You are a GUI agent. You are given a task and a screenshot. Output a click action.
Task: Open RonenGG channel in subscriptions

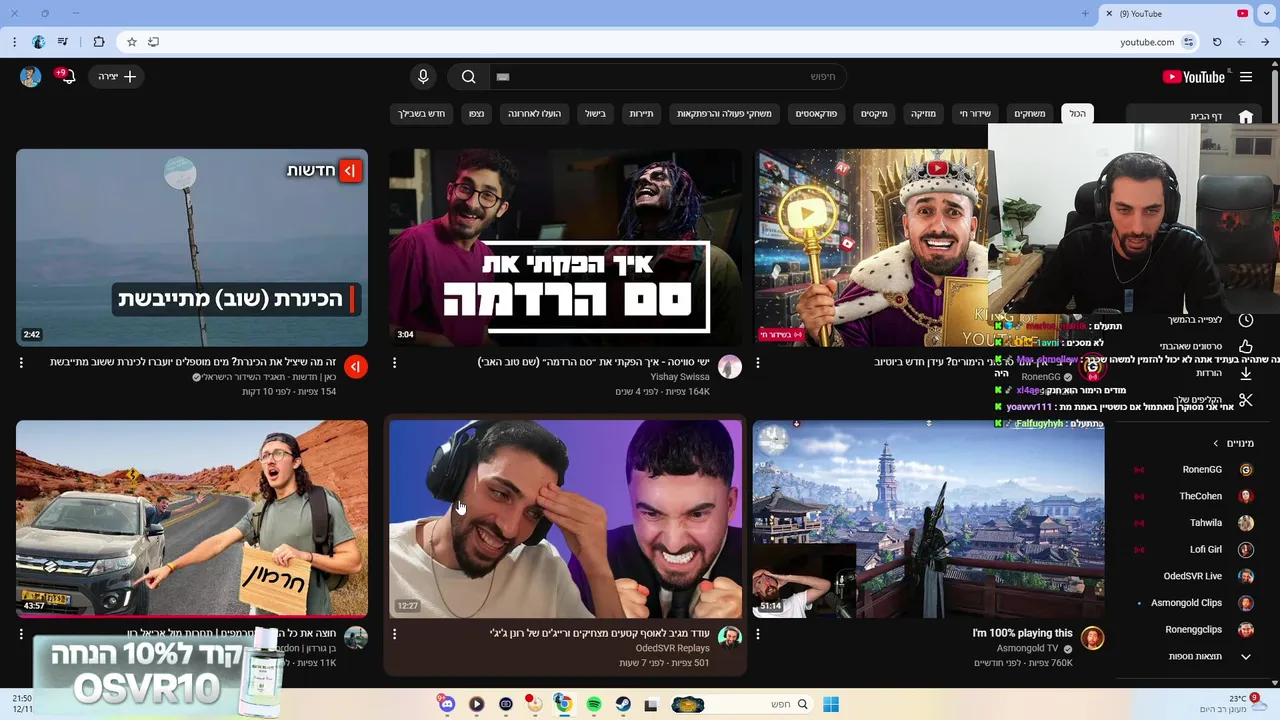pos(1193,470)
